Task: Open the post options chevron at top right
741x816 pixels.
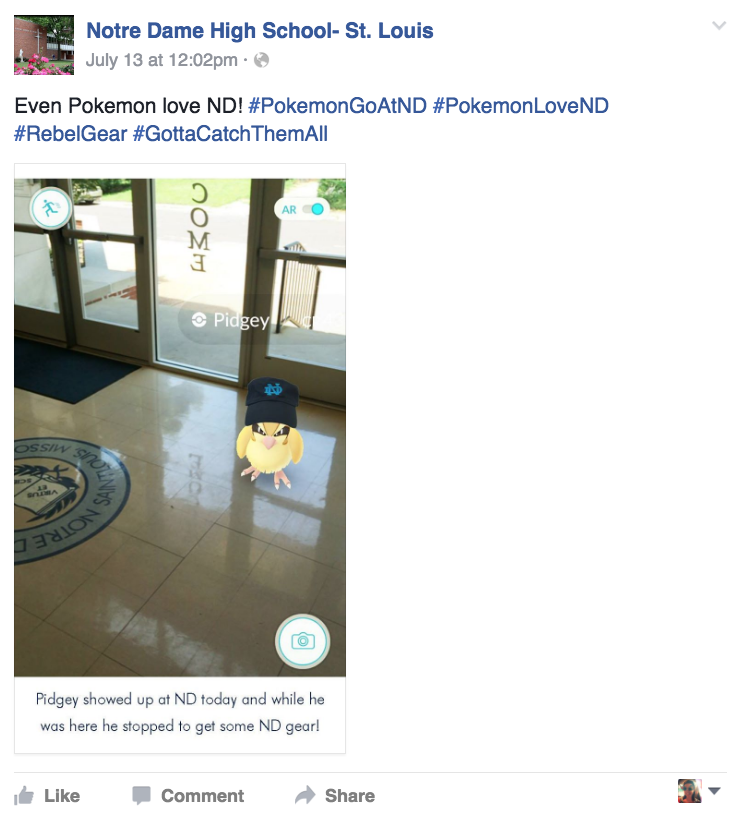Action: point(719,26)
